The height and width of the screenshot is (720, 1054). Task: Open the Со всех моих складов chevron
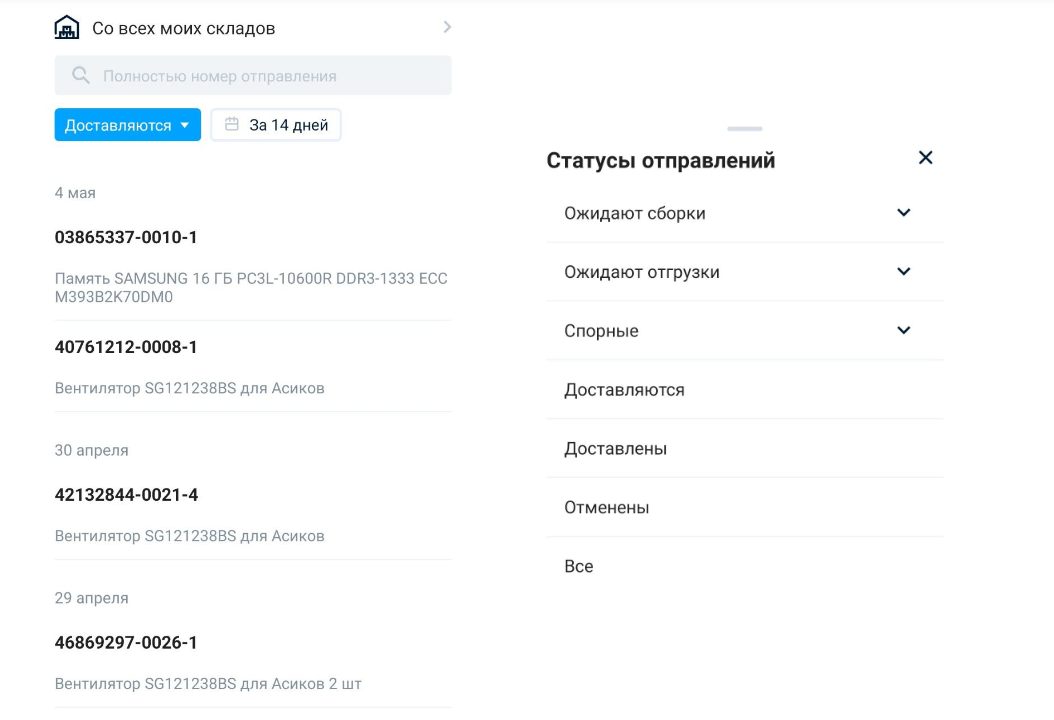coord(447,27)
